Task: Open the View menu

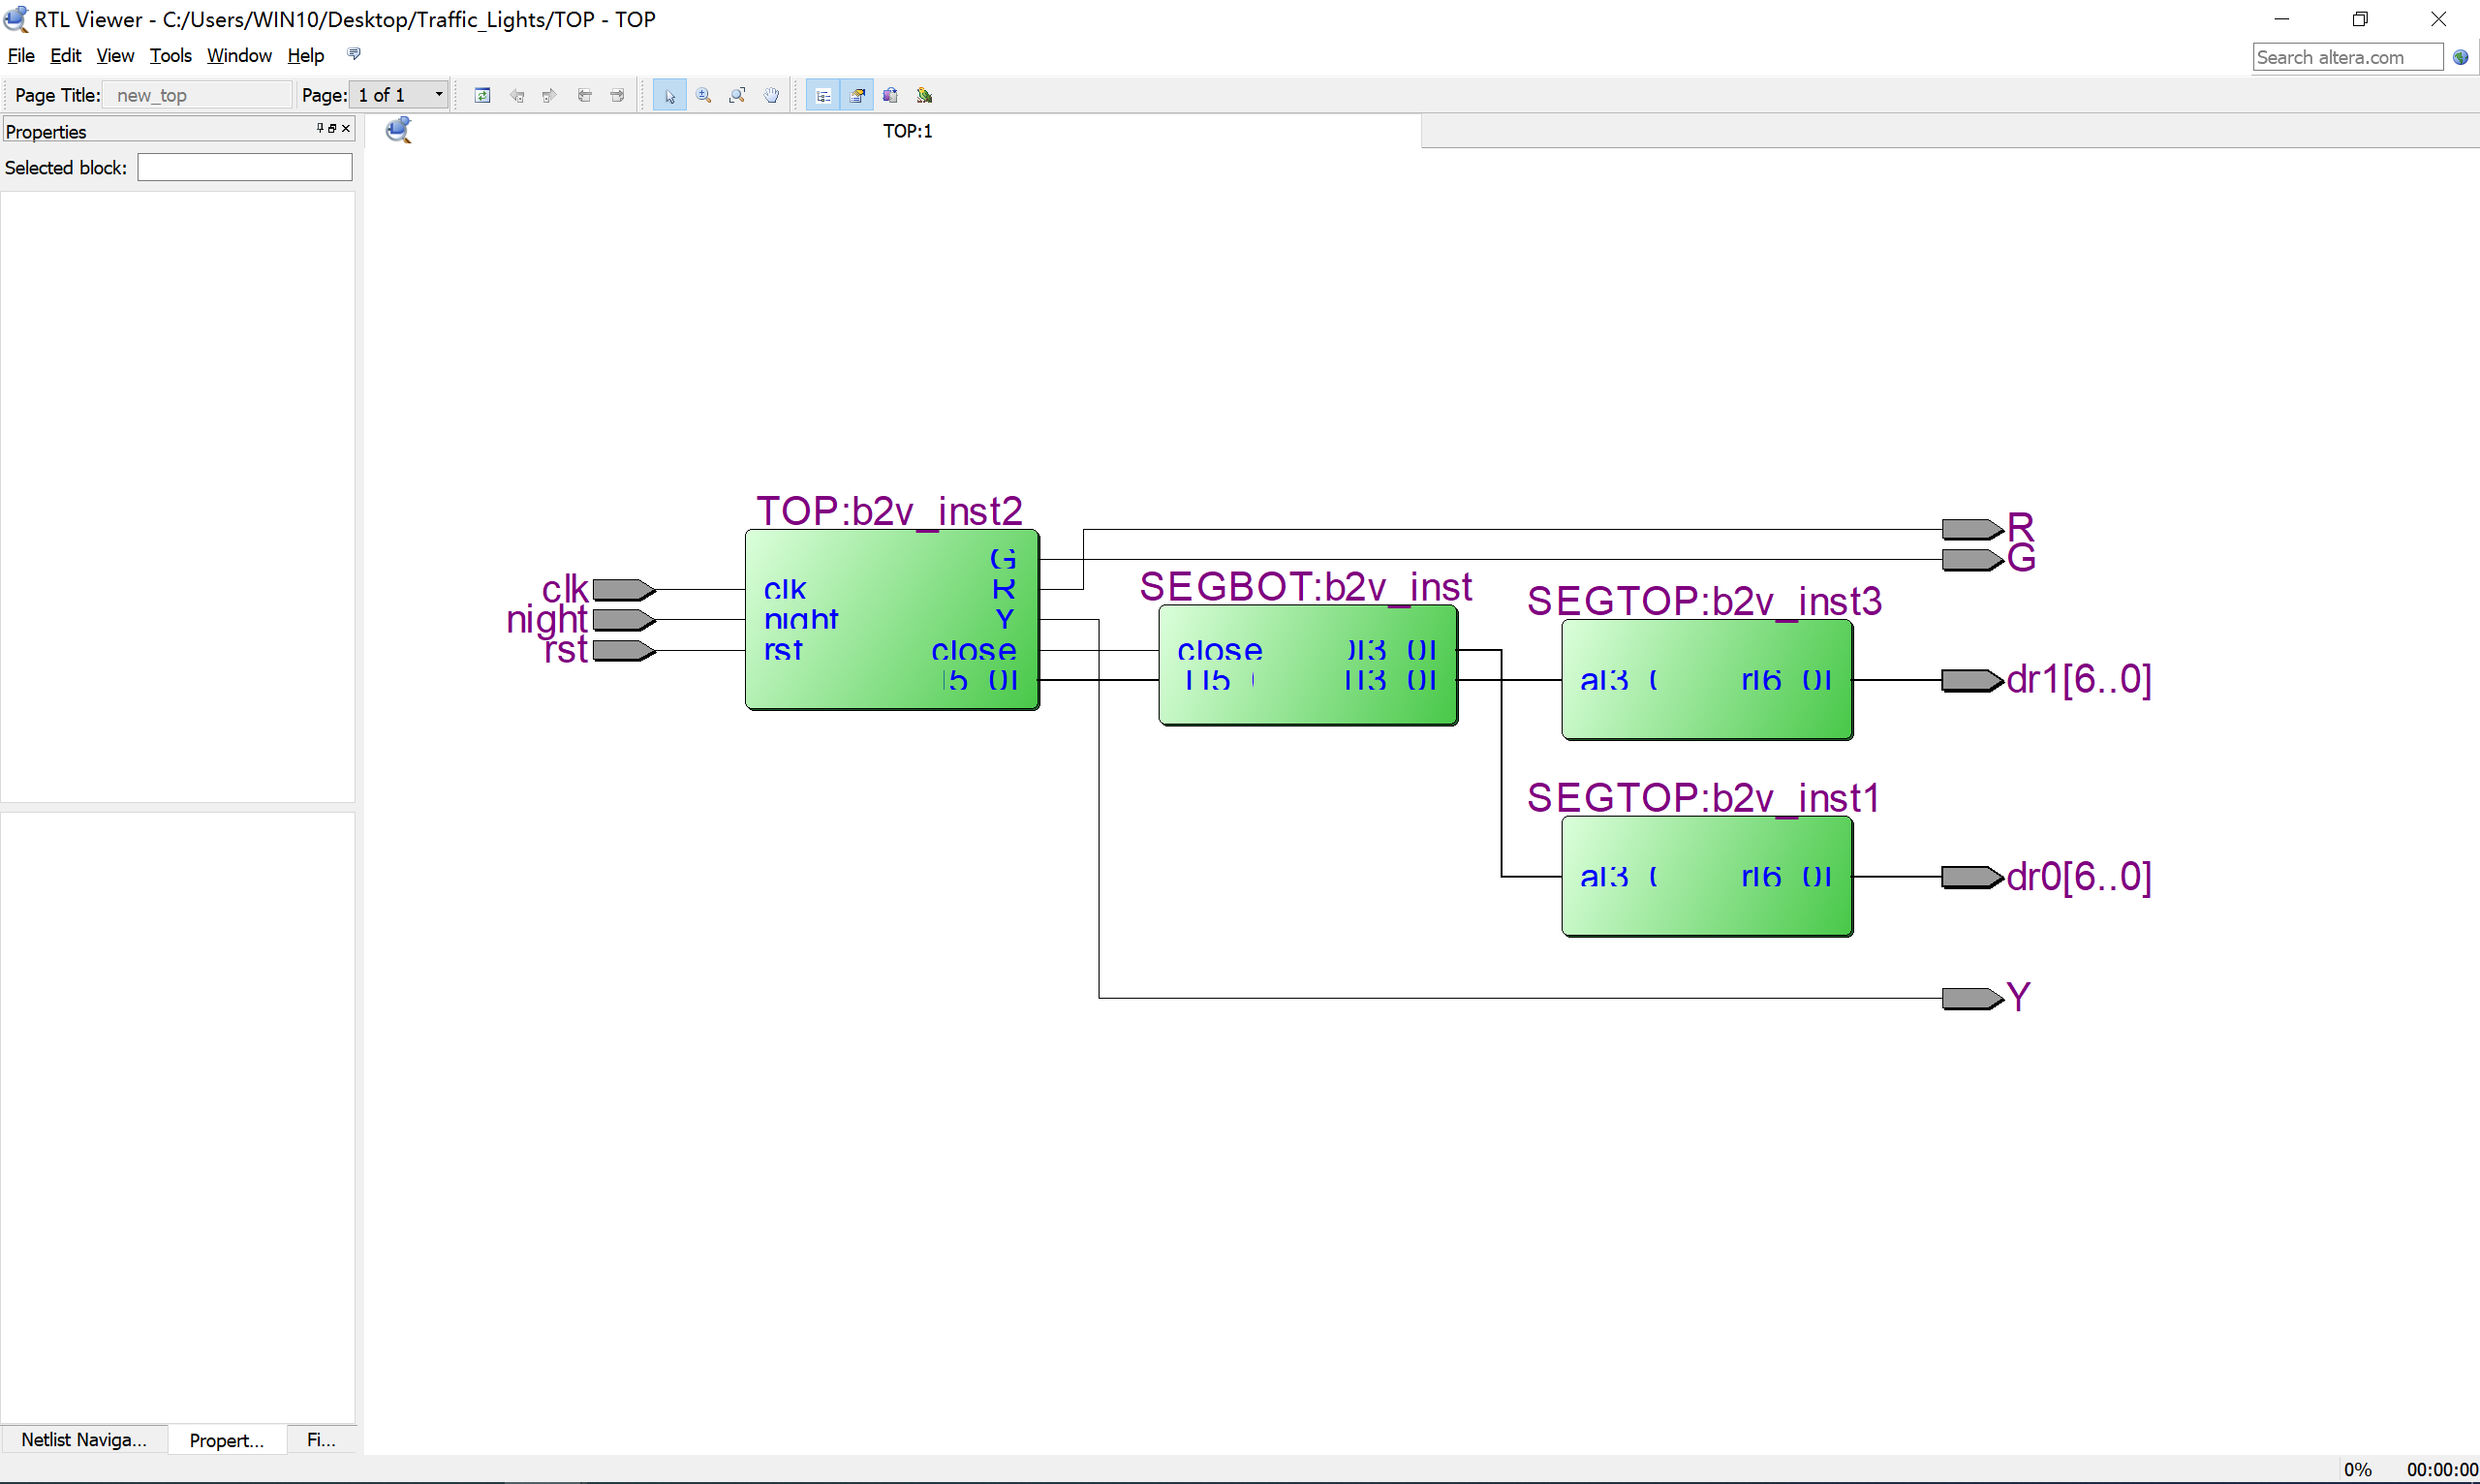Action: [x=115, y=55]
